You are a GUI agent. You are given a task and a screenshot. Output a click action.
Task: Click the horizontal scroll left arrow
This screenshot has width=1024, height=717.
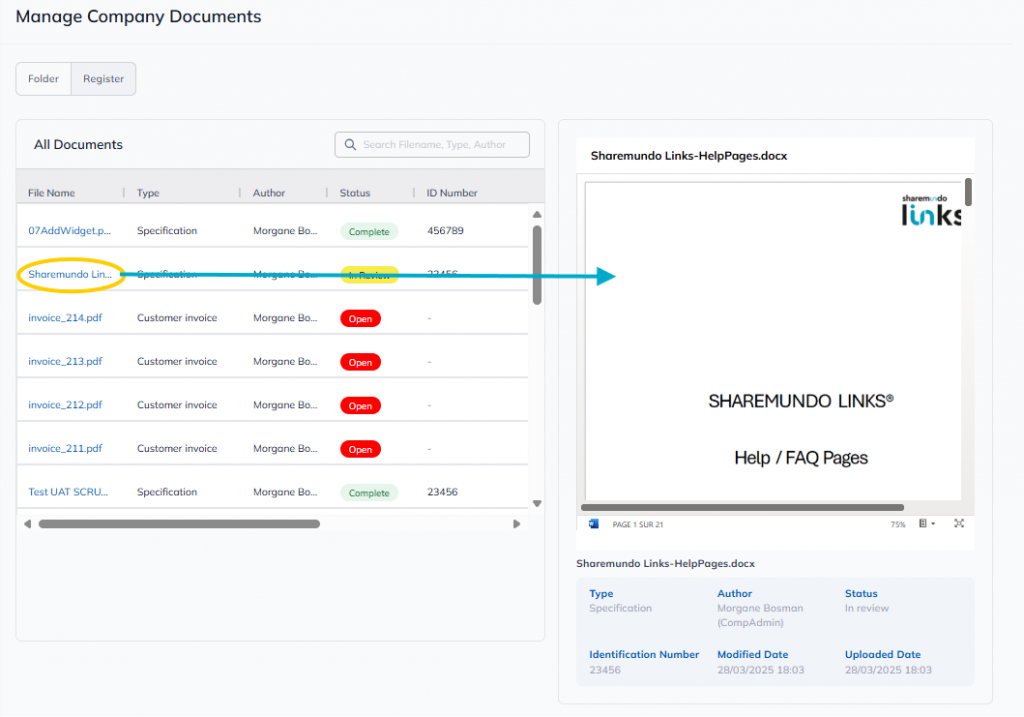click(x=27, y=523)
